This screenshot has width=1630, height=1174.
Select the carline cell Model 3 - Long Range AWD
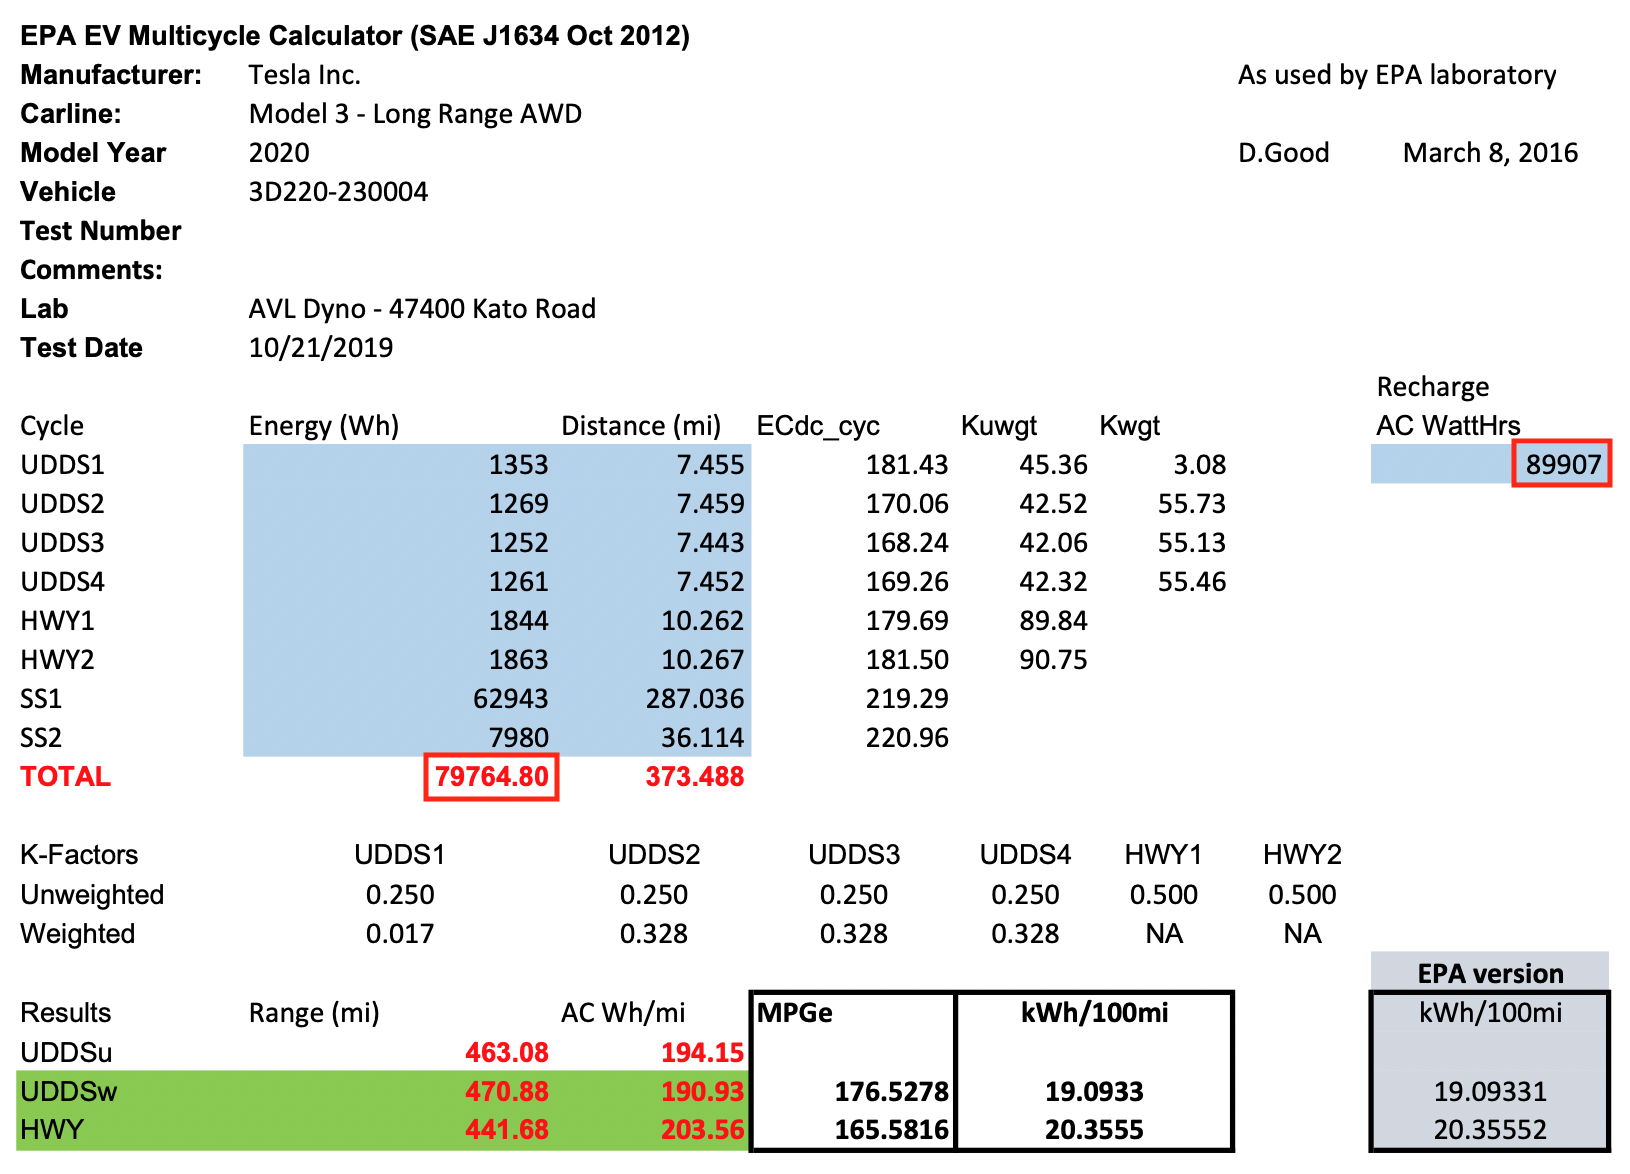click(415, 114)
